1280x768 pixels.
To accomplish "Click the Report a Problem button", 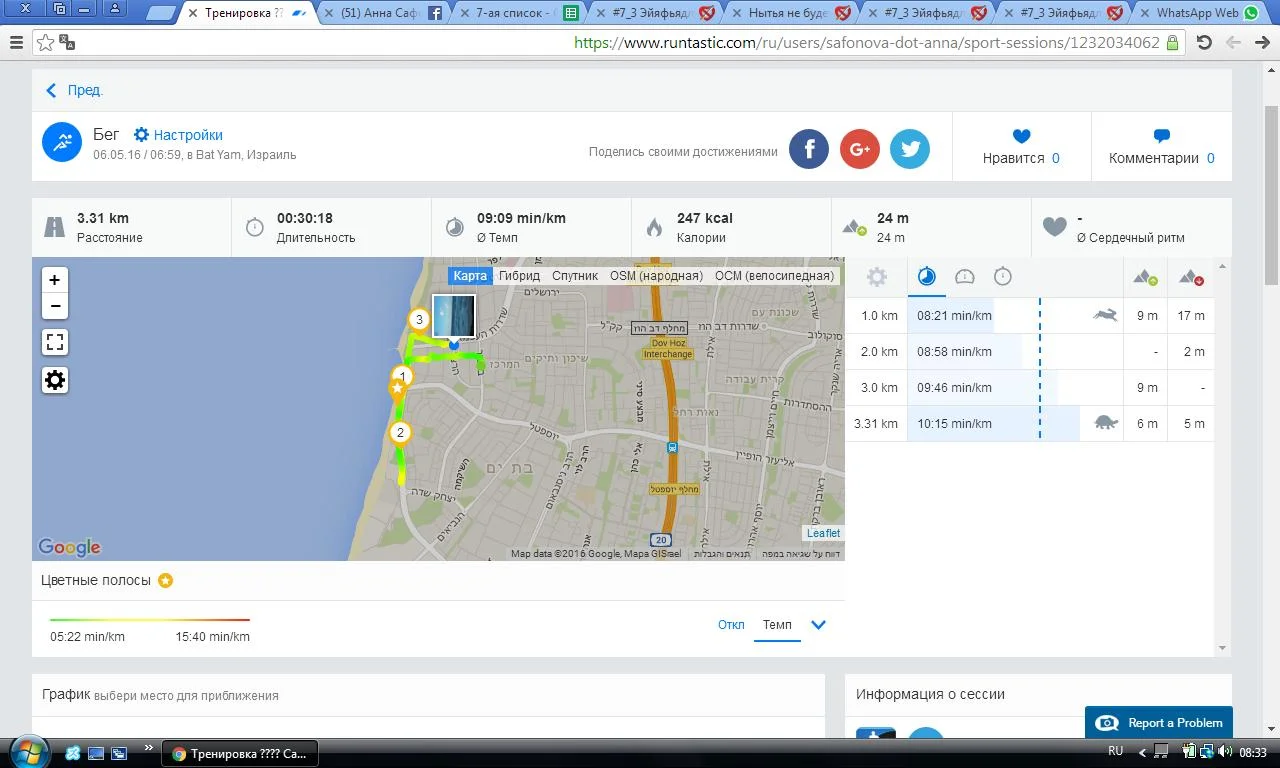I will click(x=1158, y=723).
